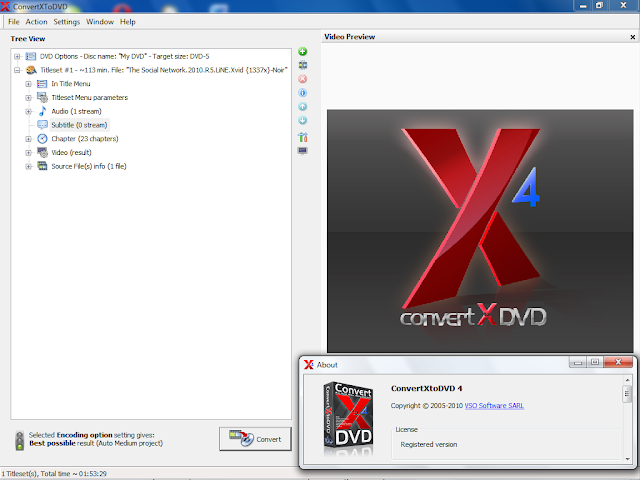Close the Video Preview panel
The image size is (640, 480).
(x=633, y=37)
